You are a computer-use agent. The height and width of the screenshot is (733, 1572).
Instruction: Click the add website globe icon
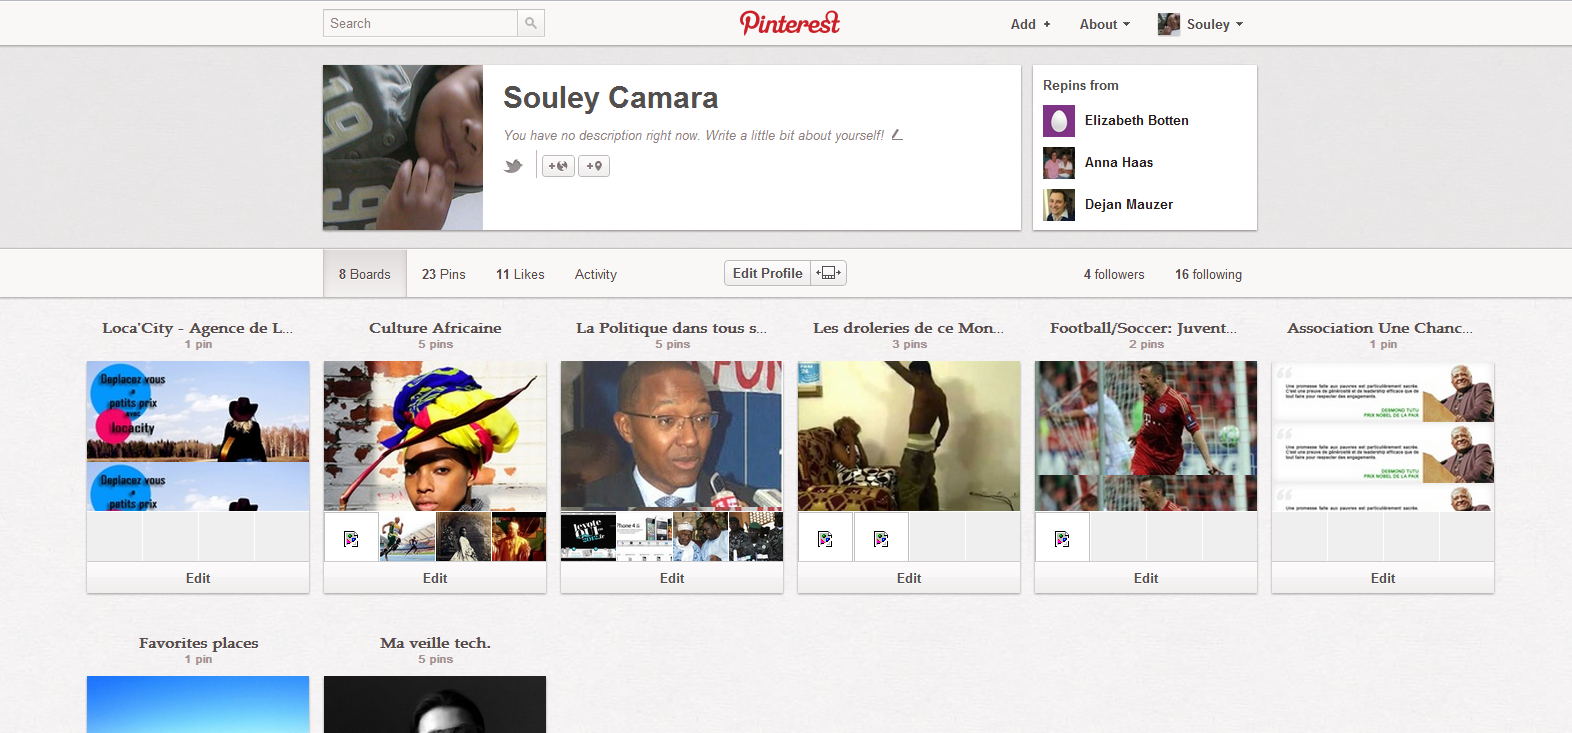point(558,166)
